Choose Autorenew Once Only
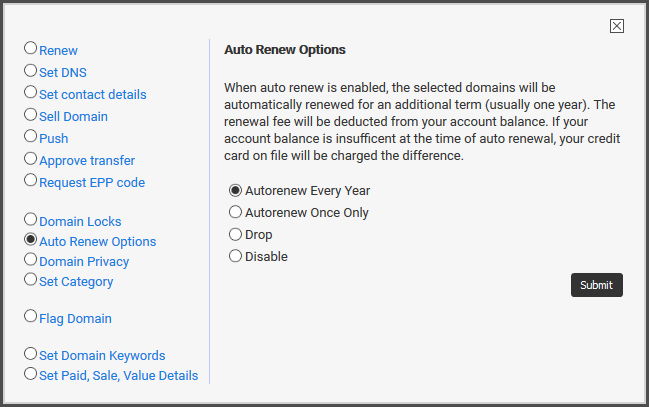Viewport: 649px width, 407px height. click(236, 212)
